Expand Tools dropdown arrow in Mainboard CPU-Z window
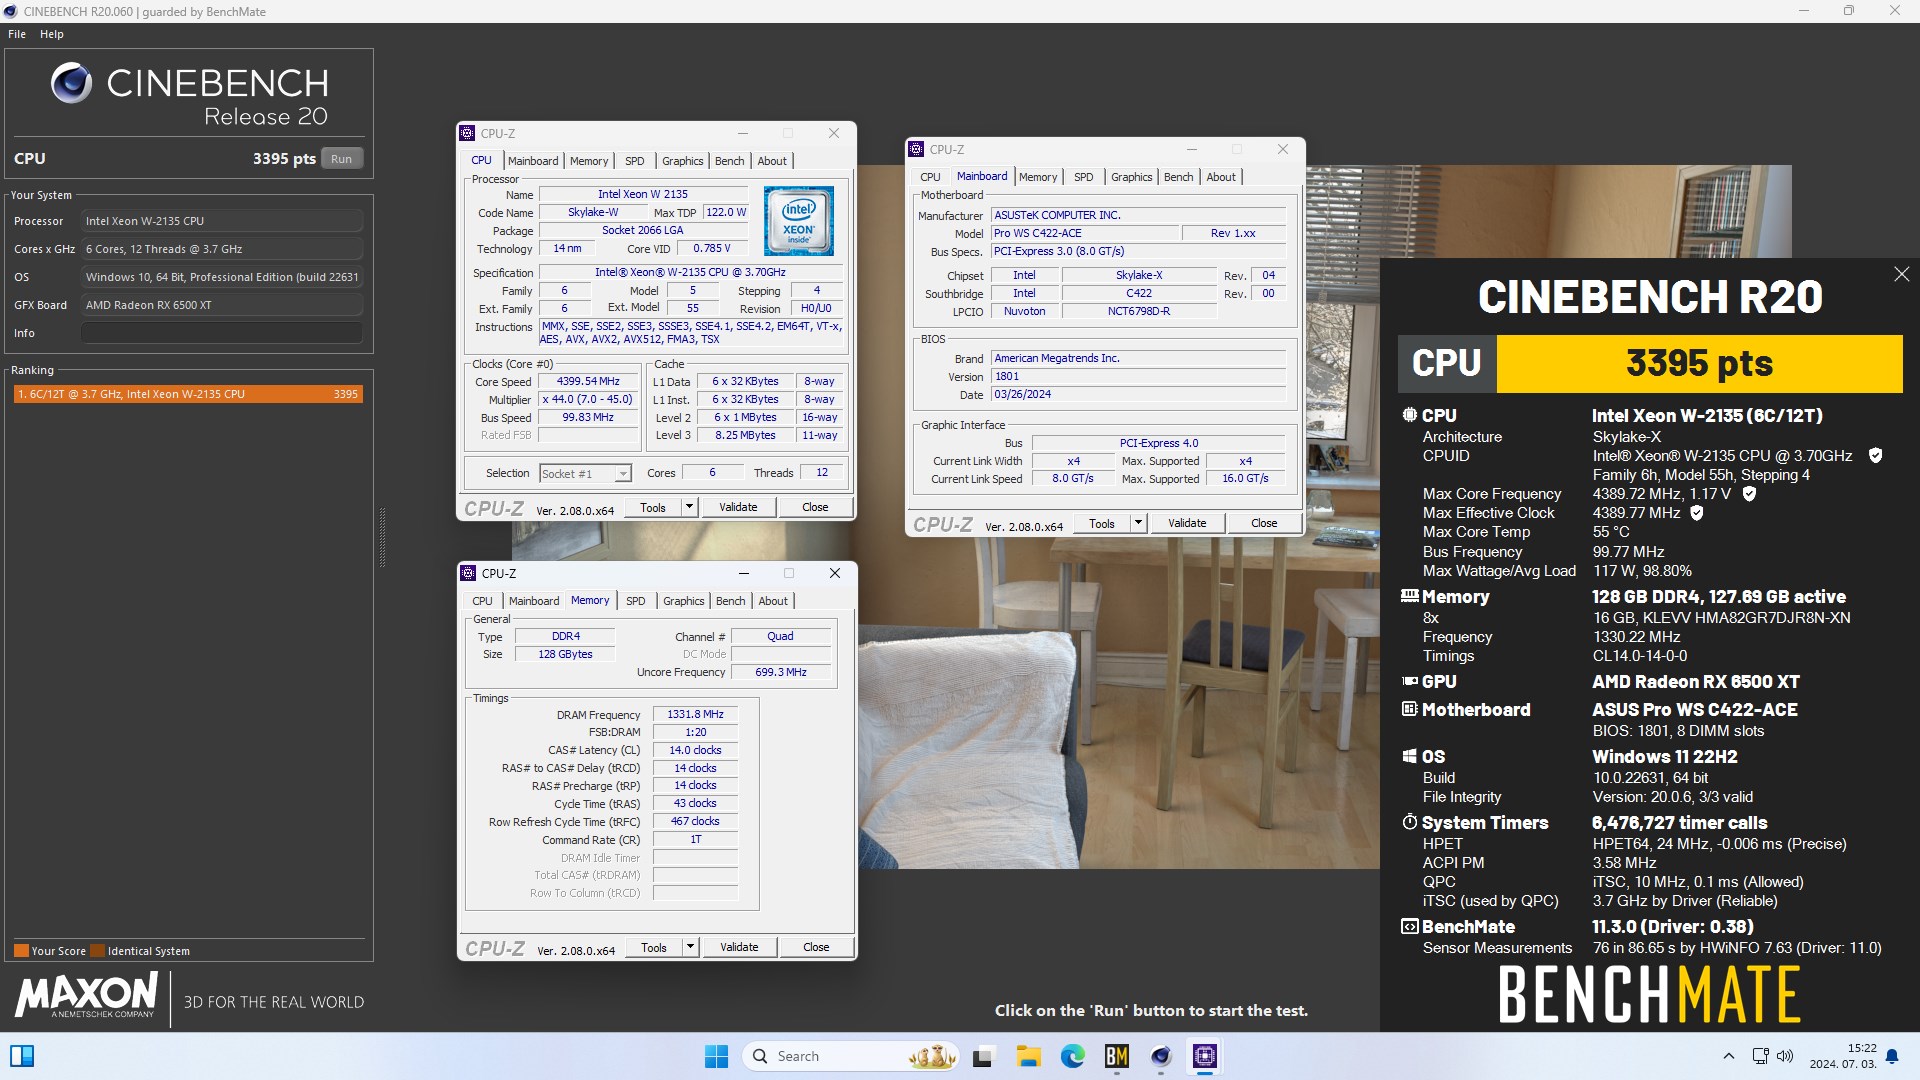Screen dimensions: 1920x1080 point(1138,523)
